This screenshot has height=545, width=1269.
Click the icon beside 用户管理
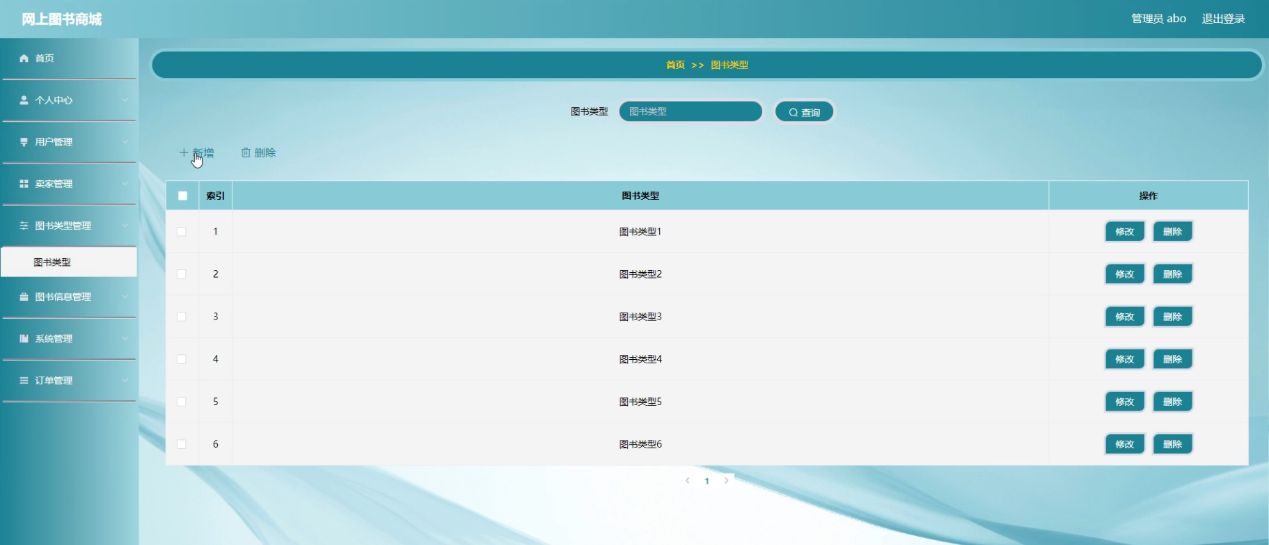[x=25, y=142]
